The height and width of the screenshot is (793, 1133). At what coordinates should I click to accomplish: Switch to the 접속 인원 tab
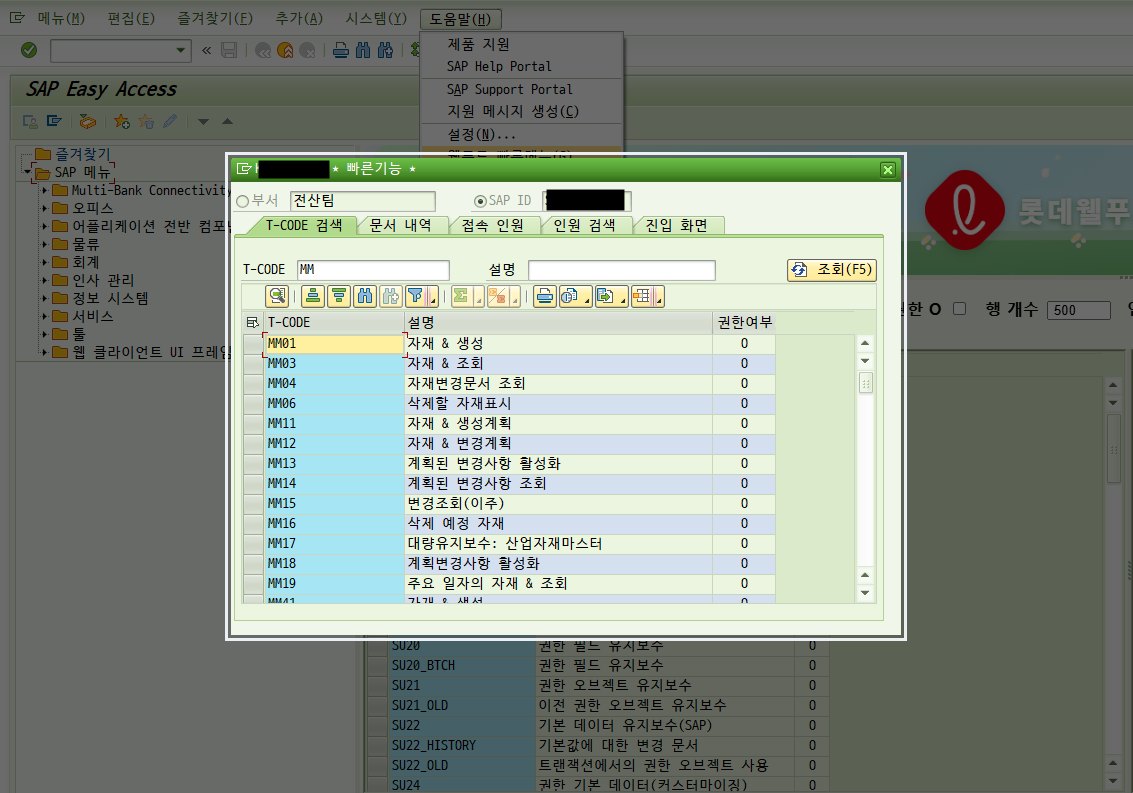492,226
